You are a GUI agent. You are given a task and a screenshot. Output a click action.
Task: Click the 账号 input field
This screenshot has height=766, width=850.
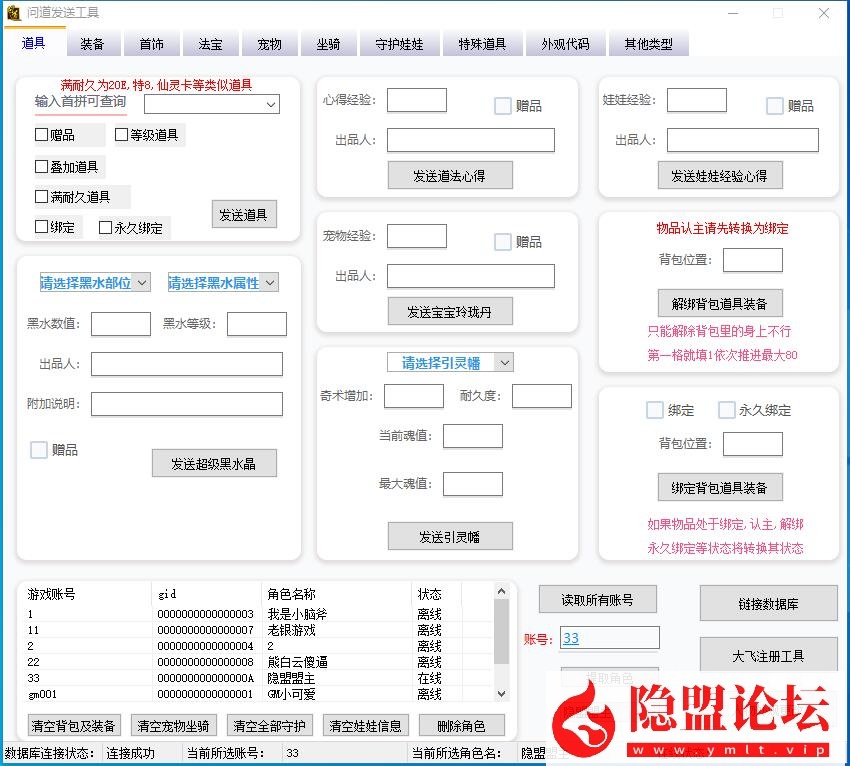pos(609,638)
